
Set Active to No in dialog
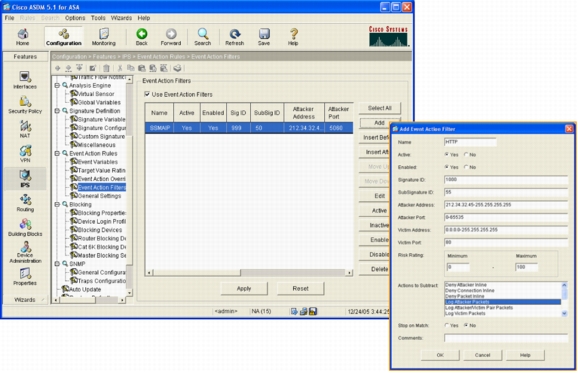pyautogui.click(x=466, y=155)
